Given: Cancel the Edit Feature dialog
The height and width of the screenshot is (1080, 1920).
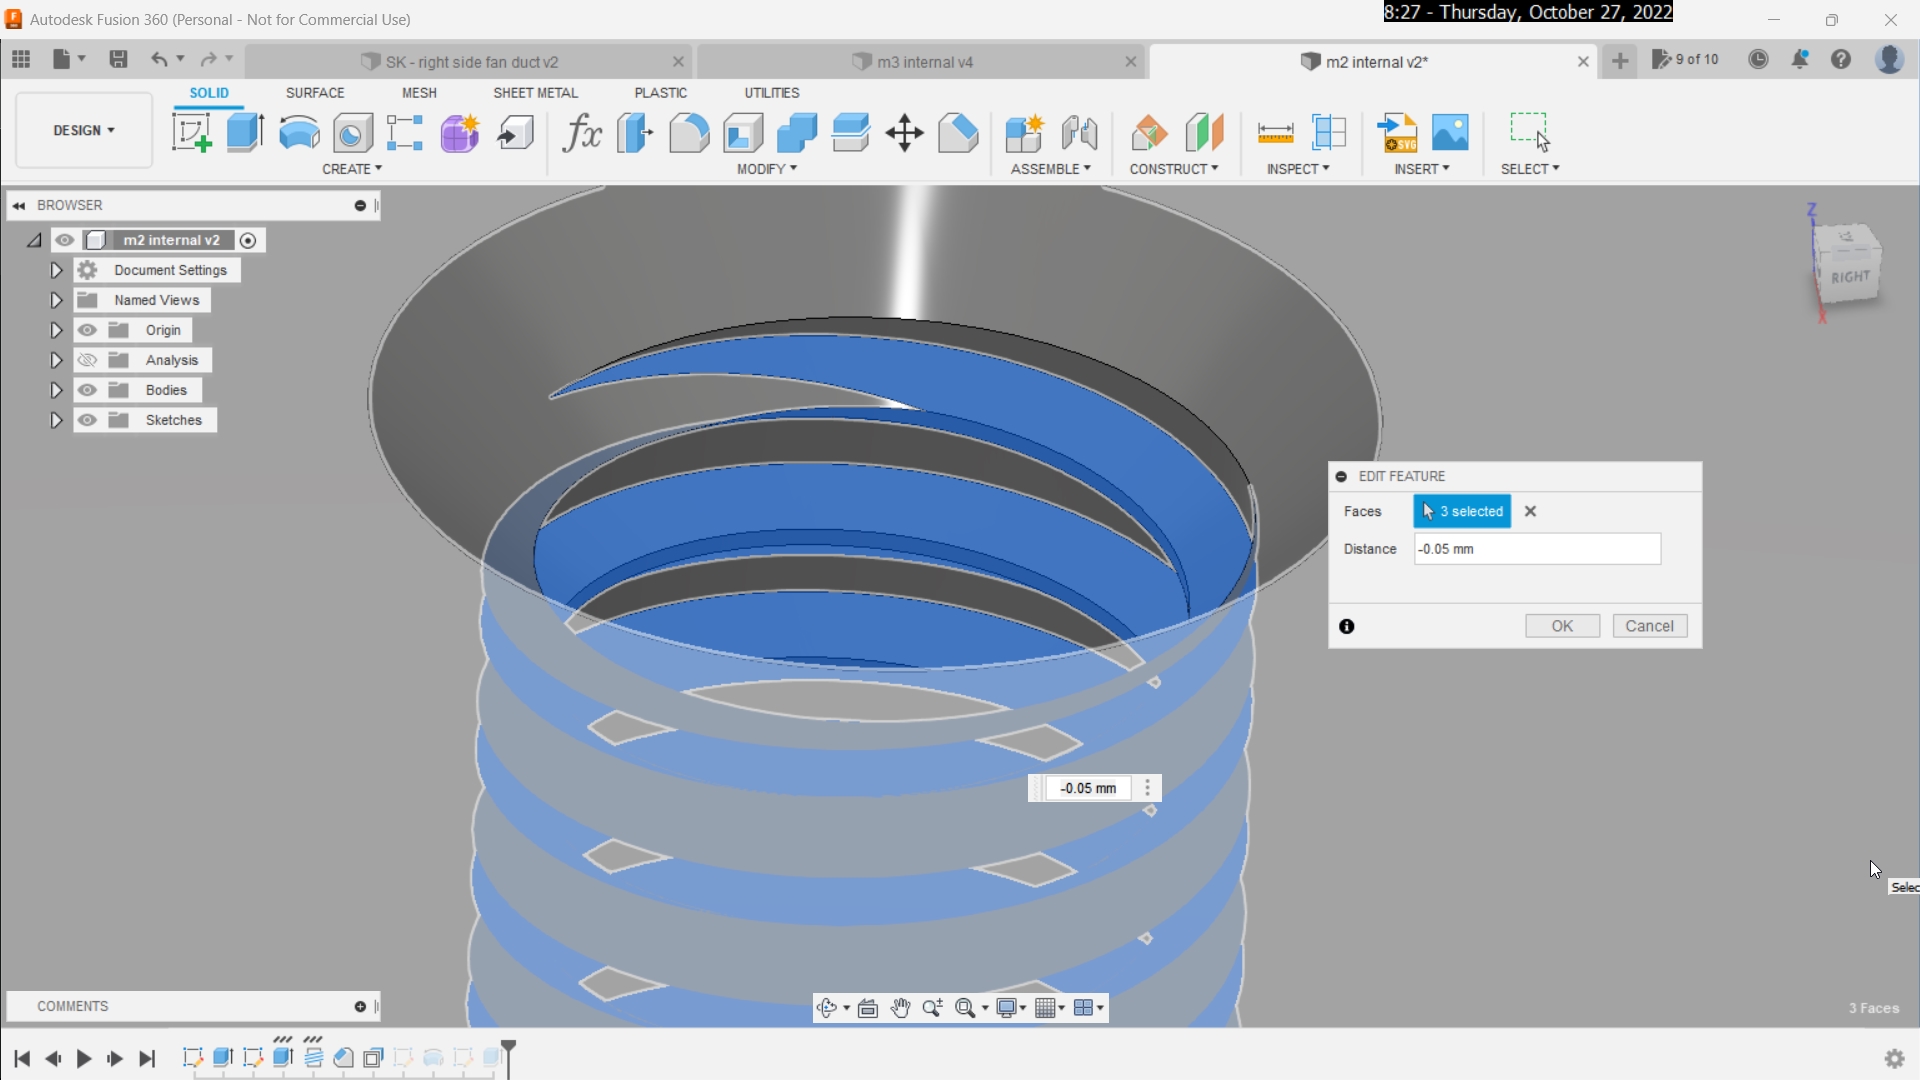Looking at the screenshot, I should (x=1649, y=625).
